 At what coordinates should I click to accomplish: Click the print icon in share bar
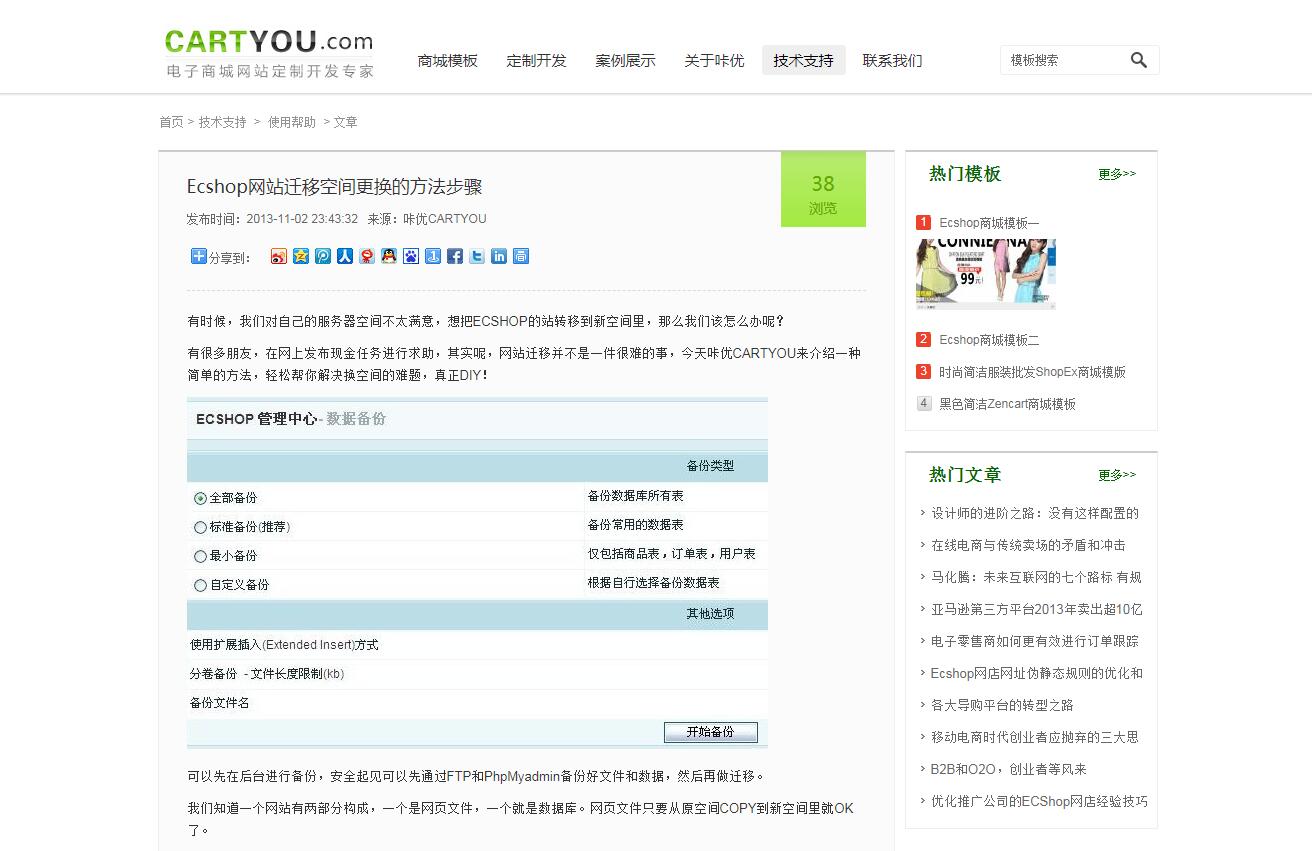coord(521,257)
